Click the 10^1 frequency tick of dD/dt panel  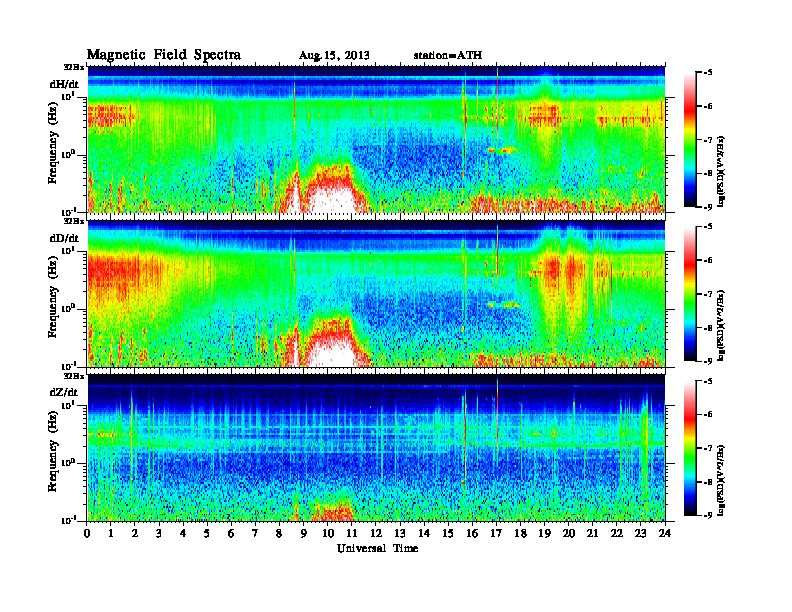[x=68, y=251]
